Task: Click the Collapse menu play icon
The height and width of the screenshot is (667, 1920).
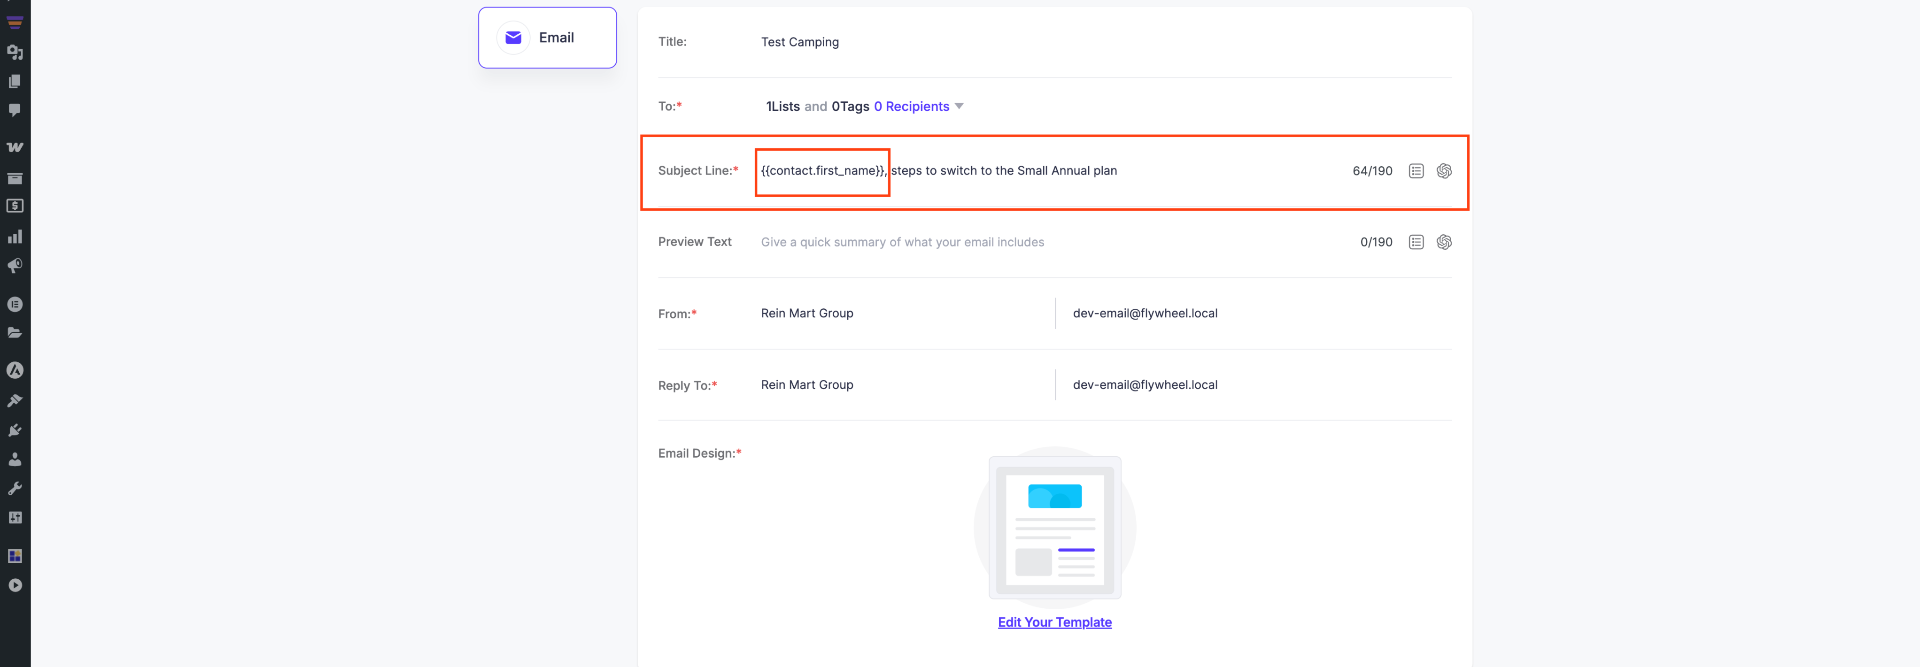Action: coord(15,585)
